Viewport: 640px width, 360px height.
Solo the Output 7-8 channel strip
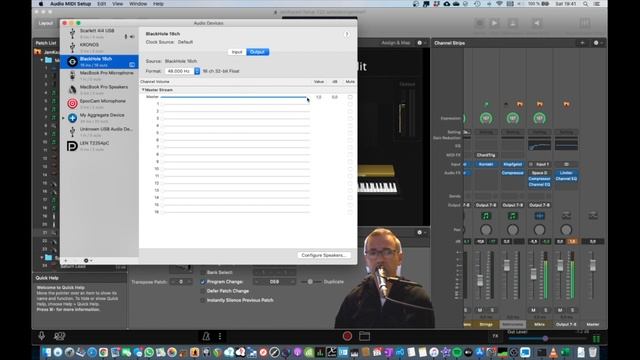click(572, 310)
